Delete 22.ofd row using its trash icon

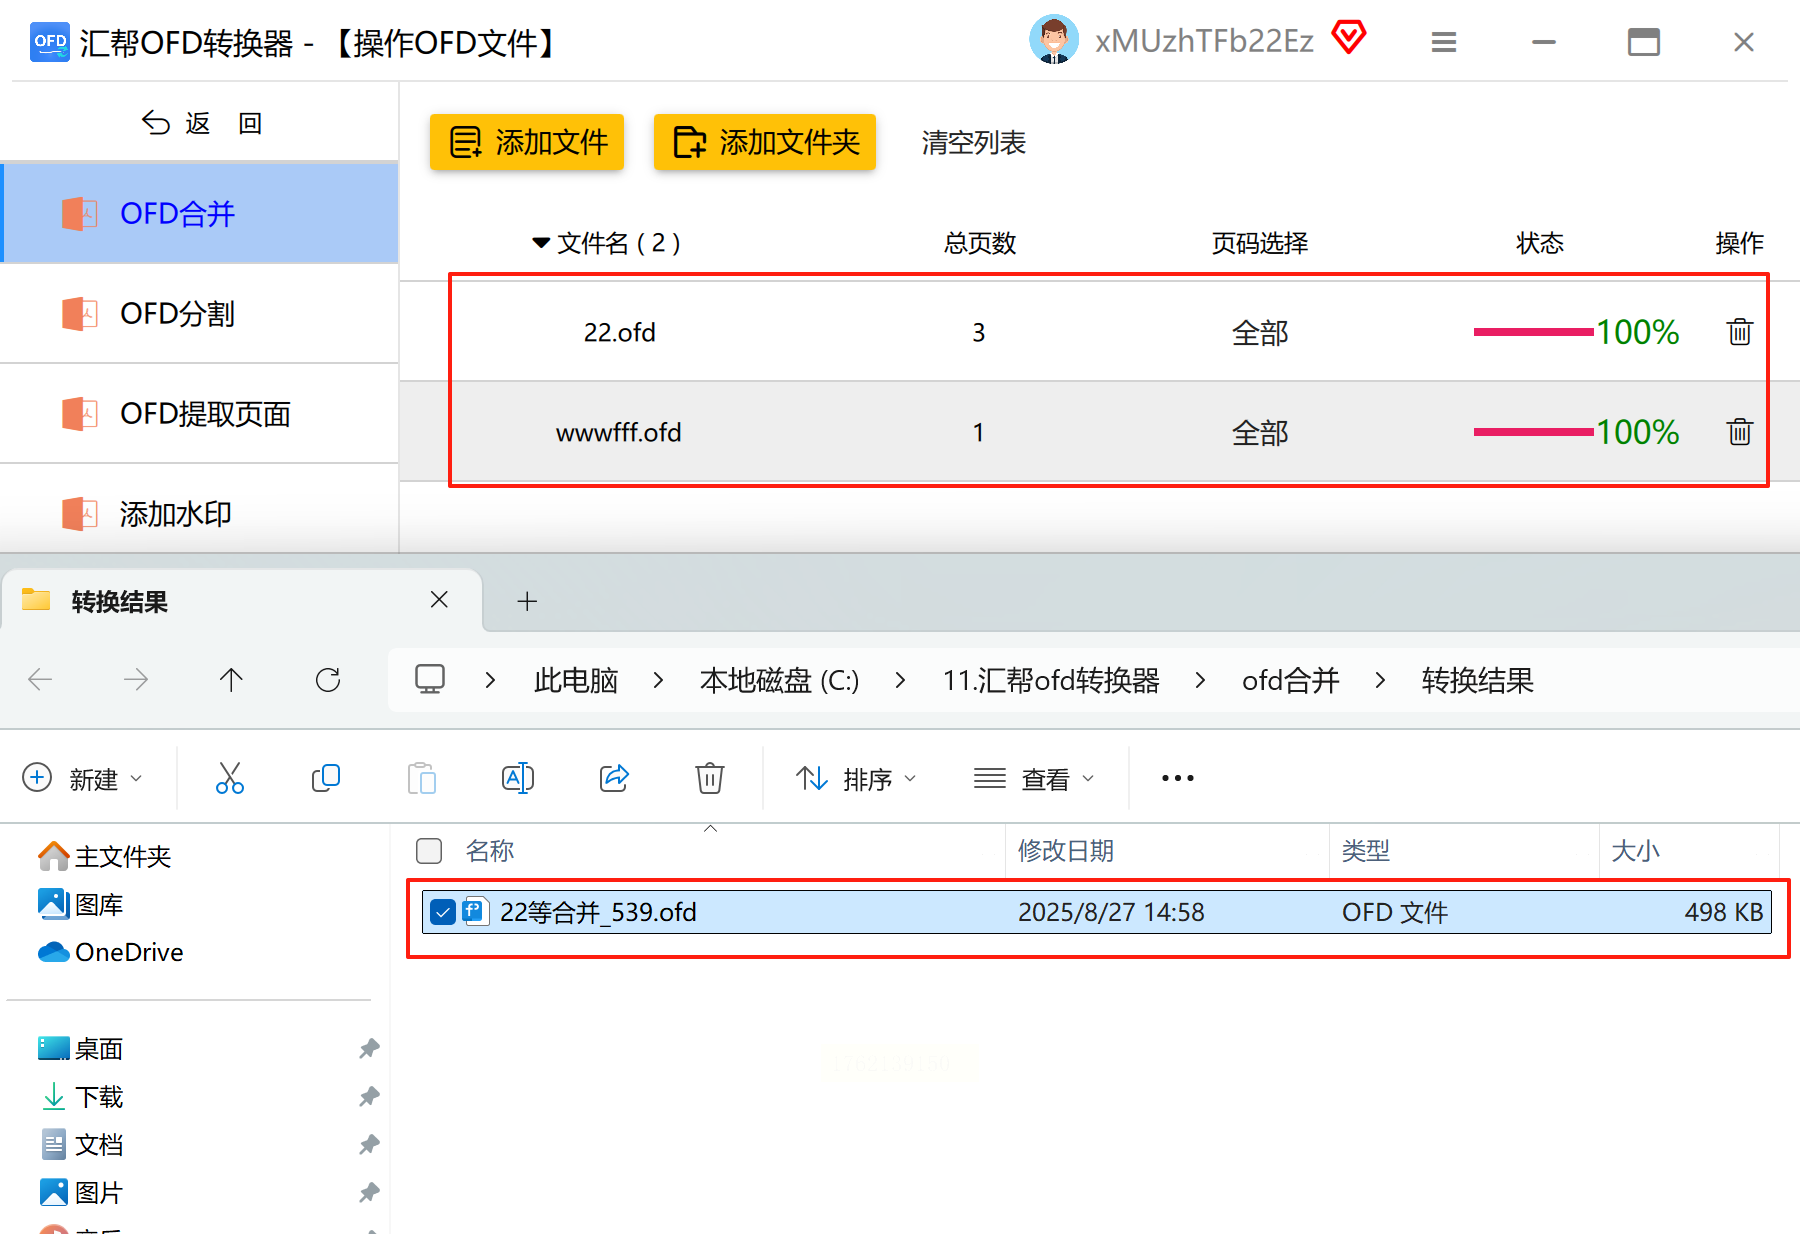[1739, 332]
